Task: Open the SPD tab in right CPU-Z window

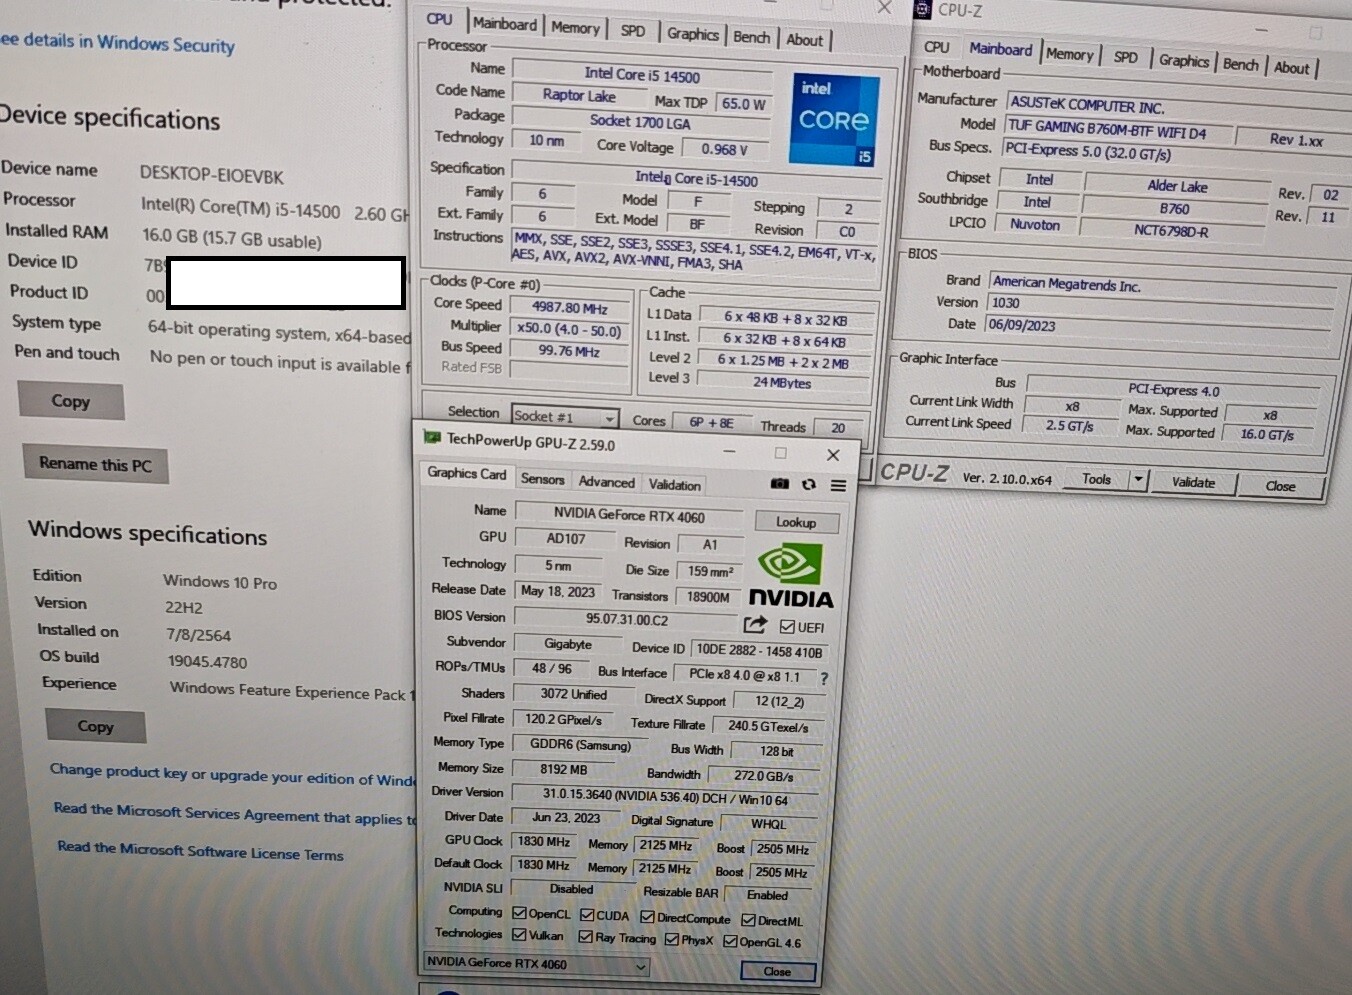Action: [1125, 57]
